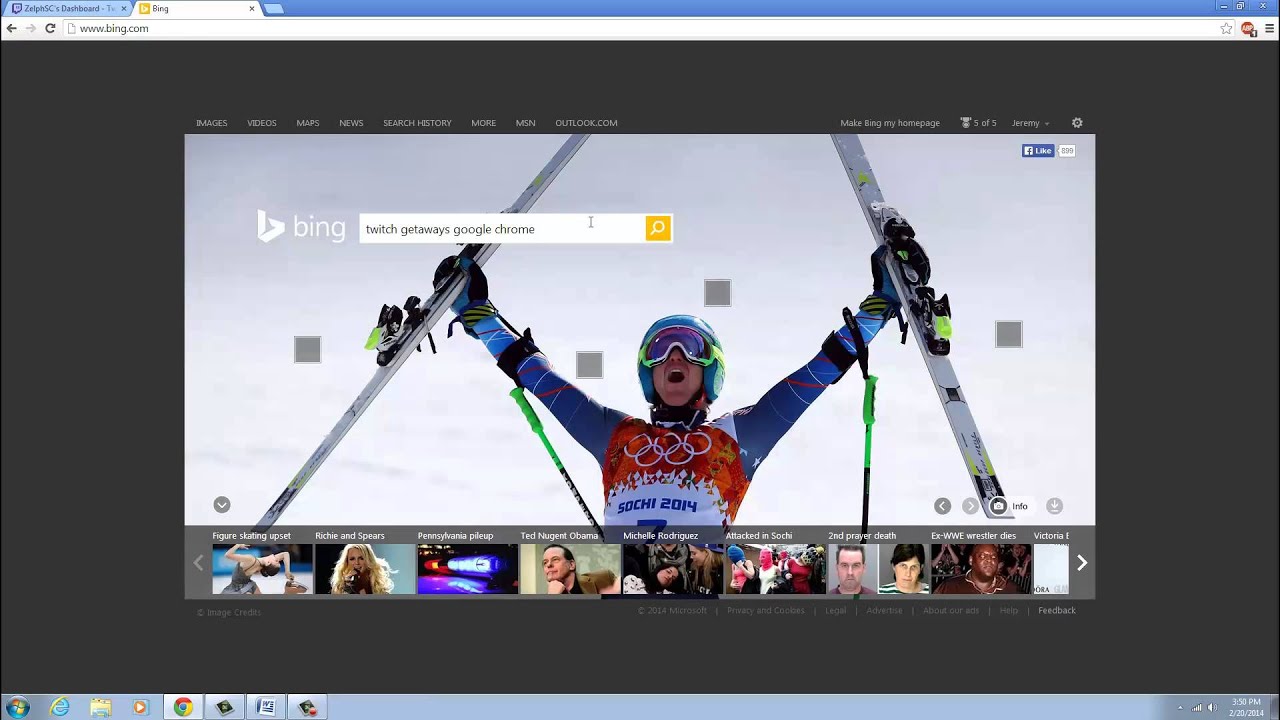
Task: Open About our ads link
Action: point(951,610)
